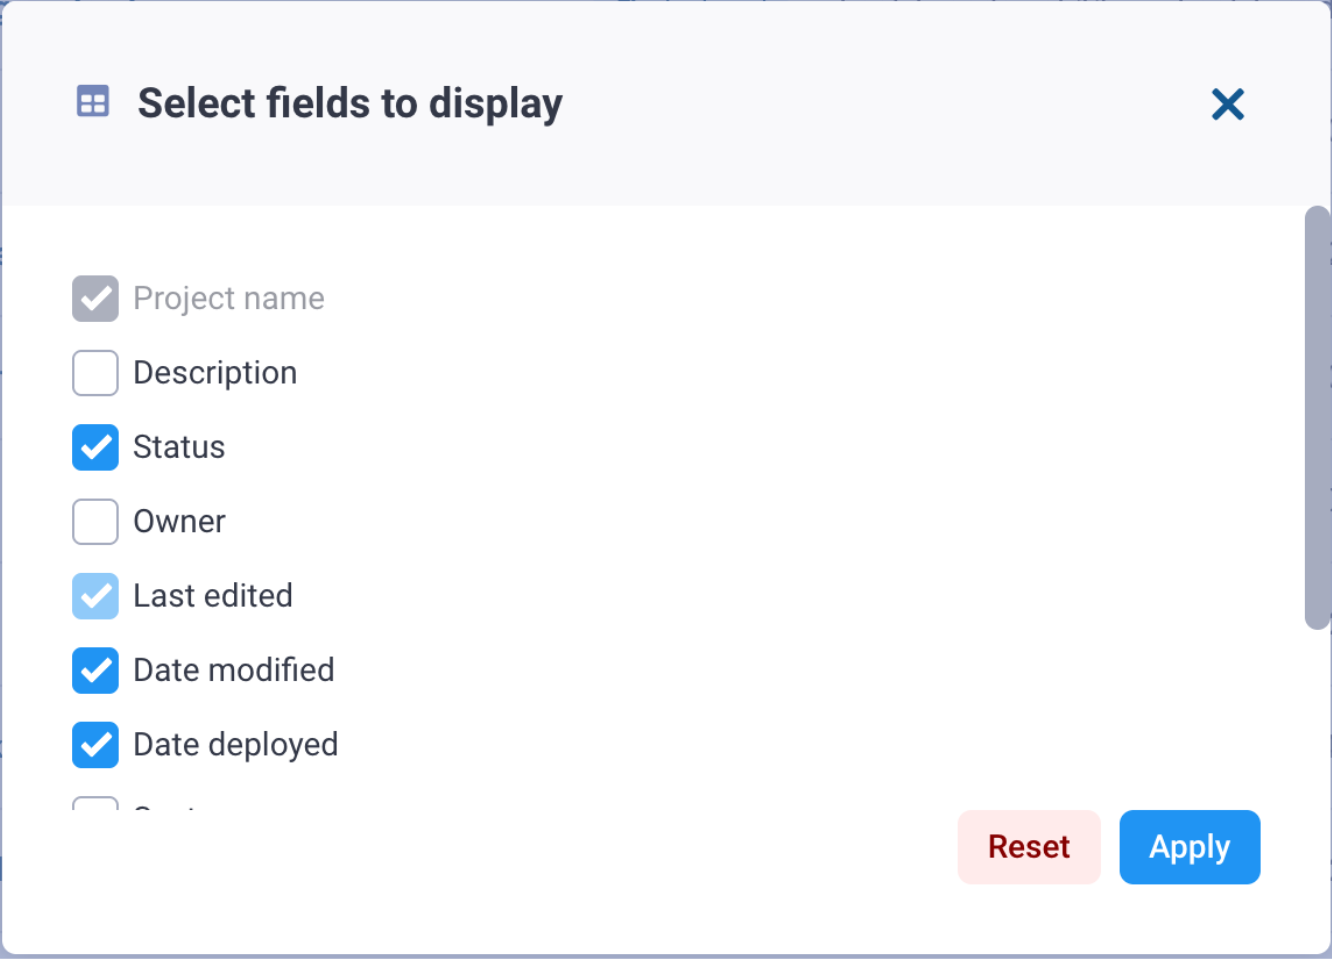Viewport: 1332px width, 962px height.
Task: Enable the Description checkbox
Action: point(95,373)
